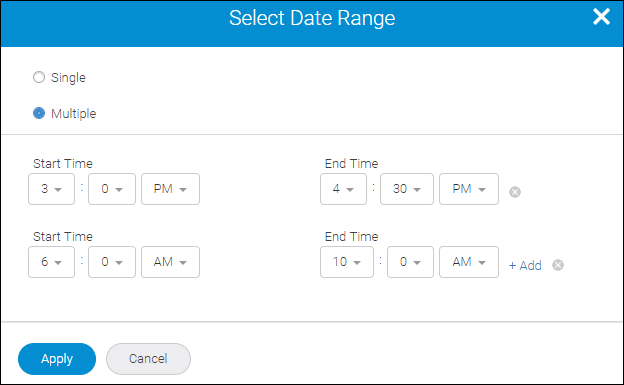This screenshot has width=624, height=385.
Task: Click the Apply button
Action: pyautogui.click(x=57, y=359)
